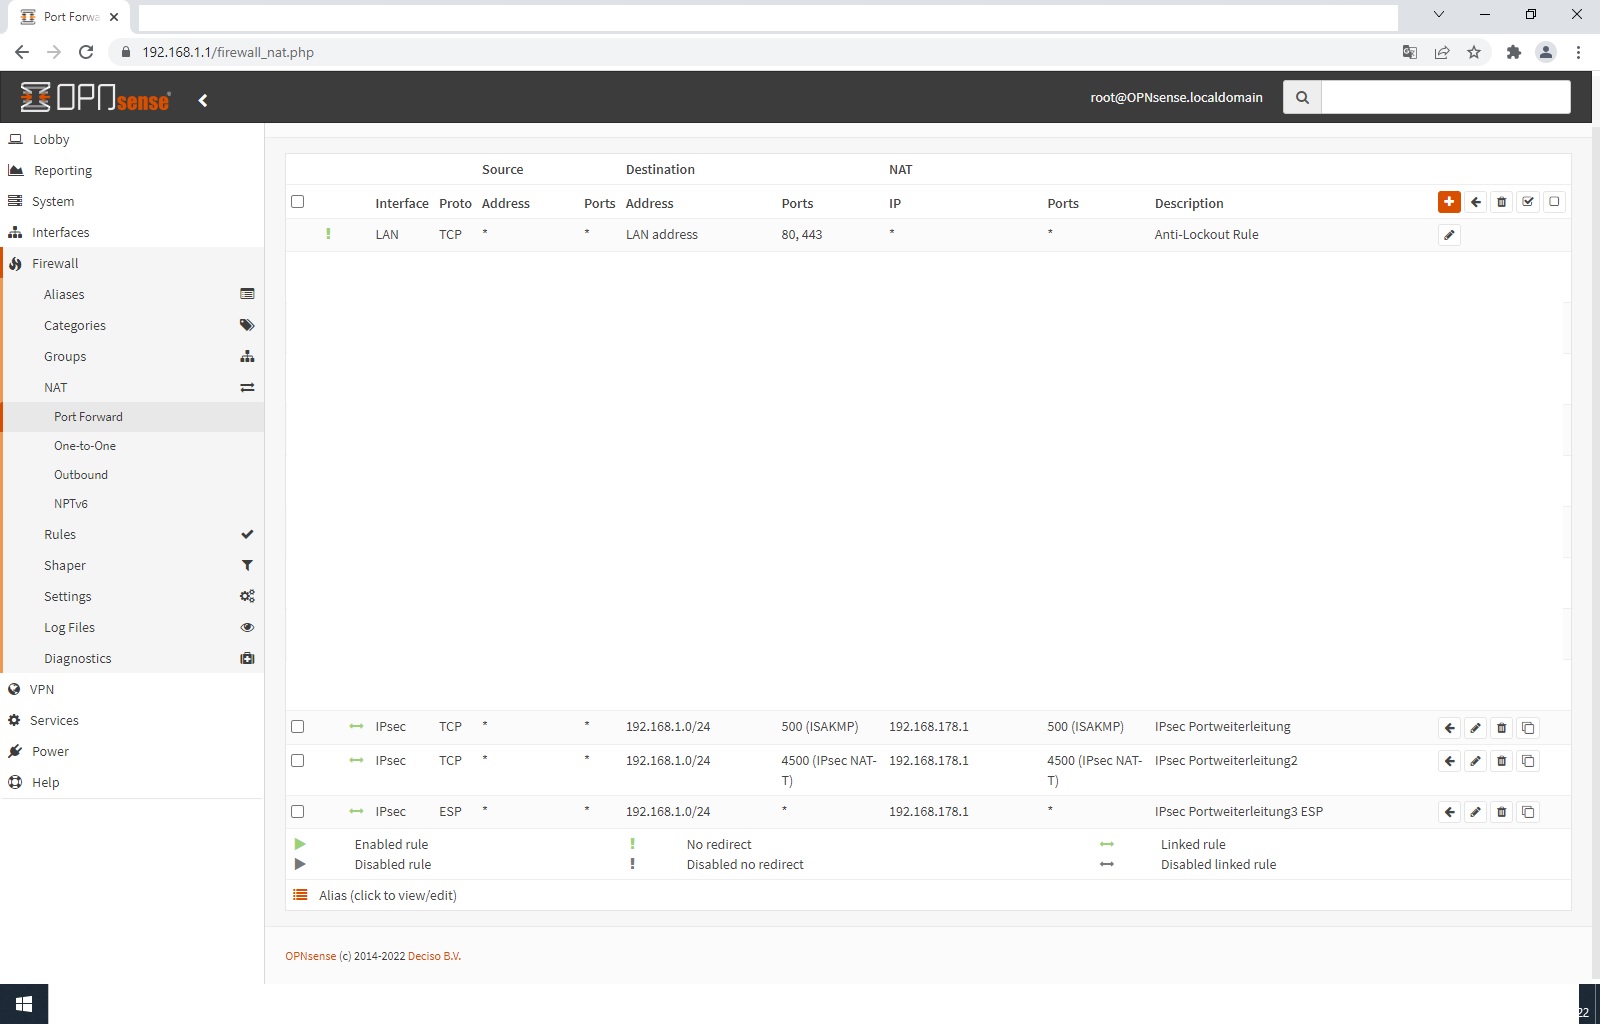Open the One-to-One NAT page
Image resolution: width=1600 pixels, height=1024 pixels.
coord(132,446)
